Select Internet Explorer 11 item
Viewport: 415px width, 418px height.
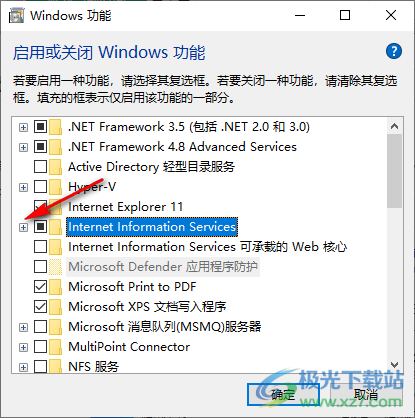126,207
